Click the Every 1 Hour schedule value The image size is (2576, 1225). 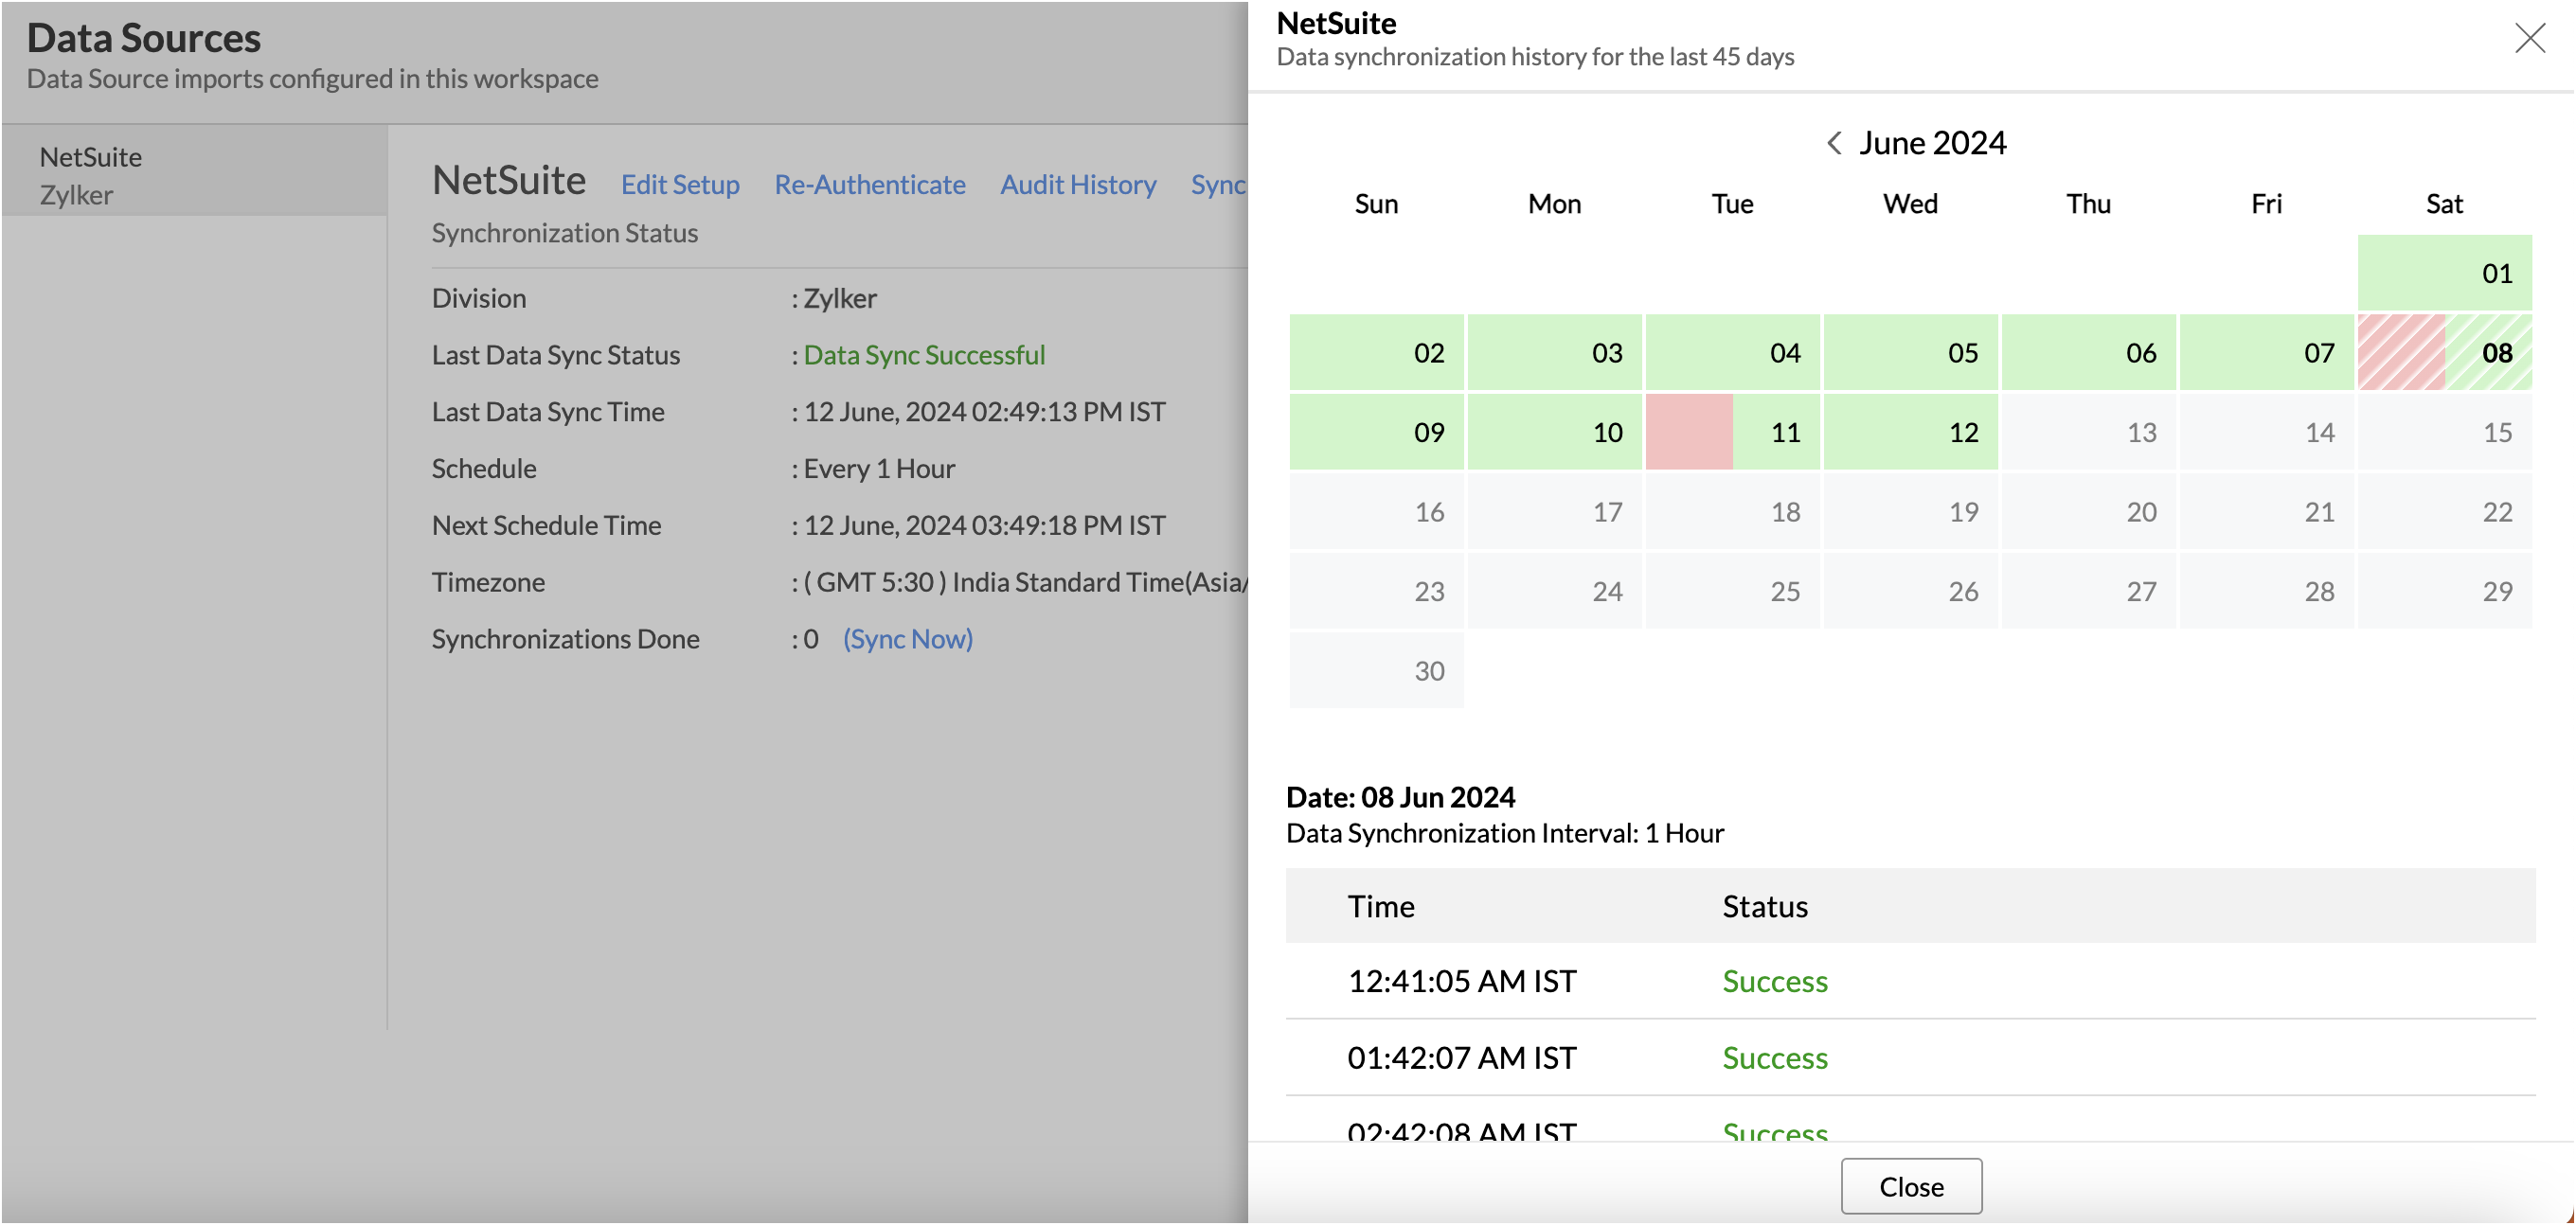pyautogui.click(x=879, y=469)
